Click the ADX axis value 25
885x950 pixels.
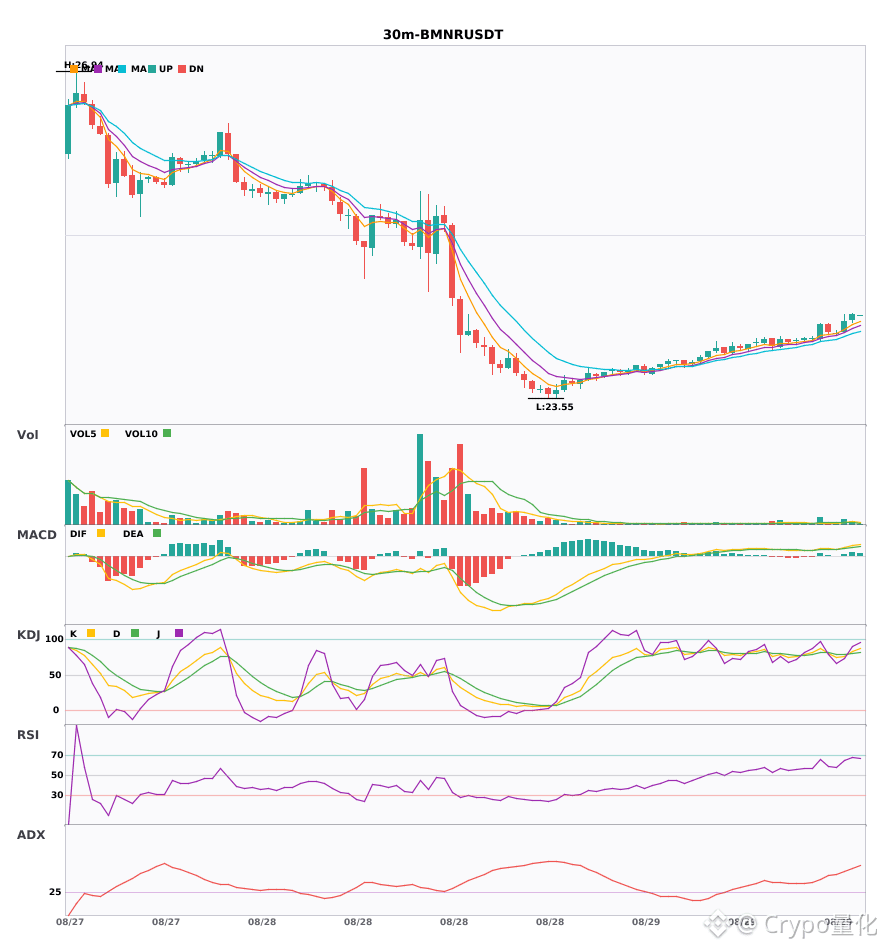tap(55, 892)
